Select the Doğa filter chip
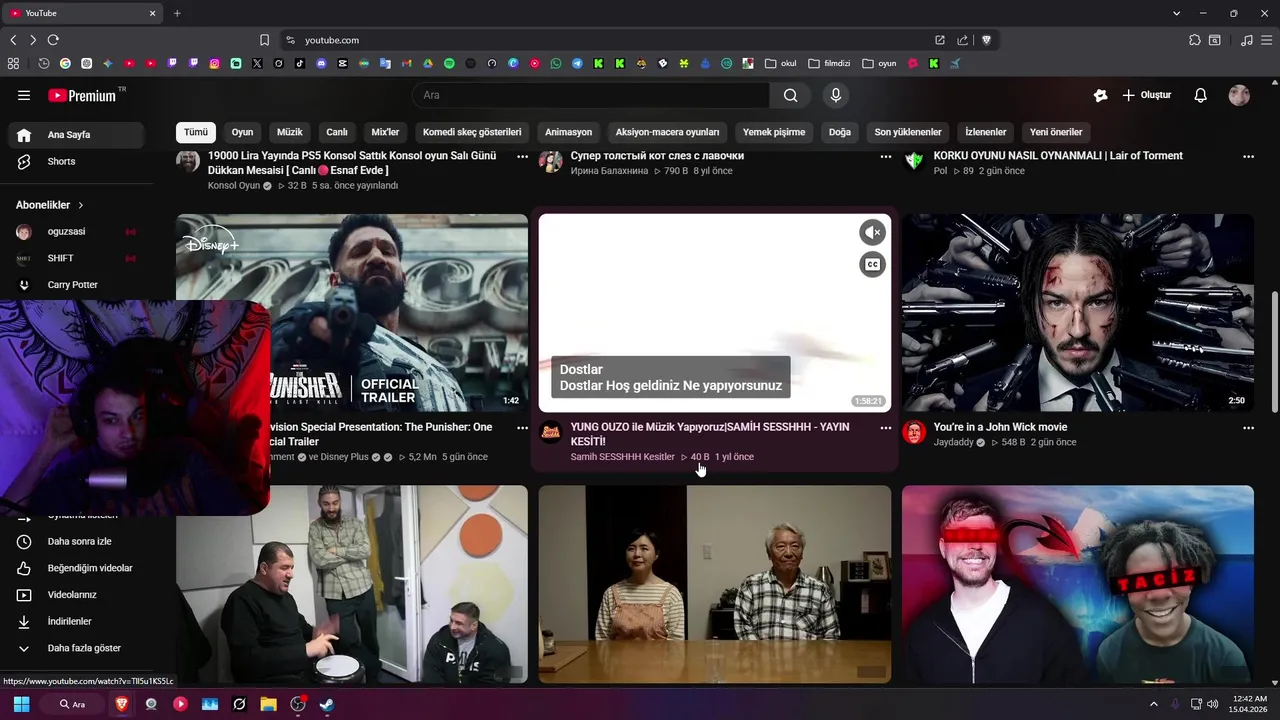The width and height of the screenshot is (1280, 720). coord(840,132)
